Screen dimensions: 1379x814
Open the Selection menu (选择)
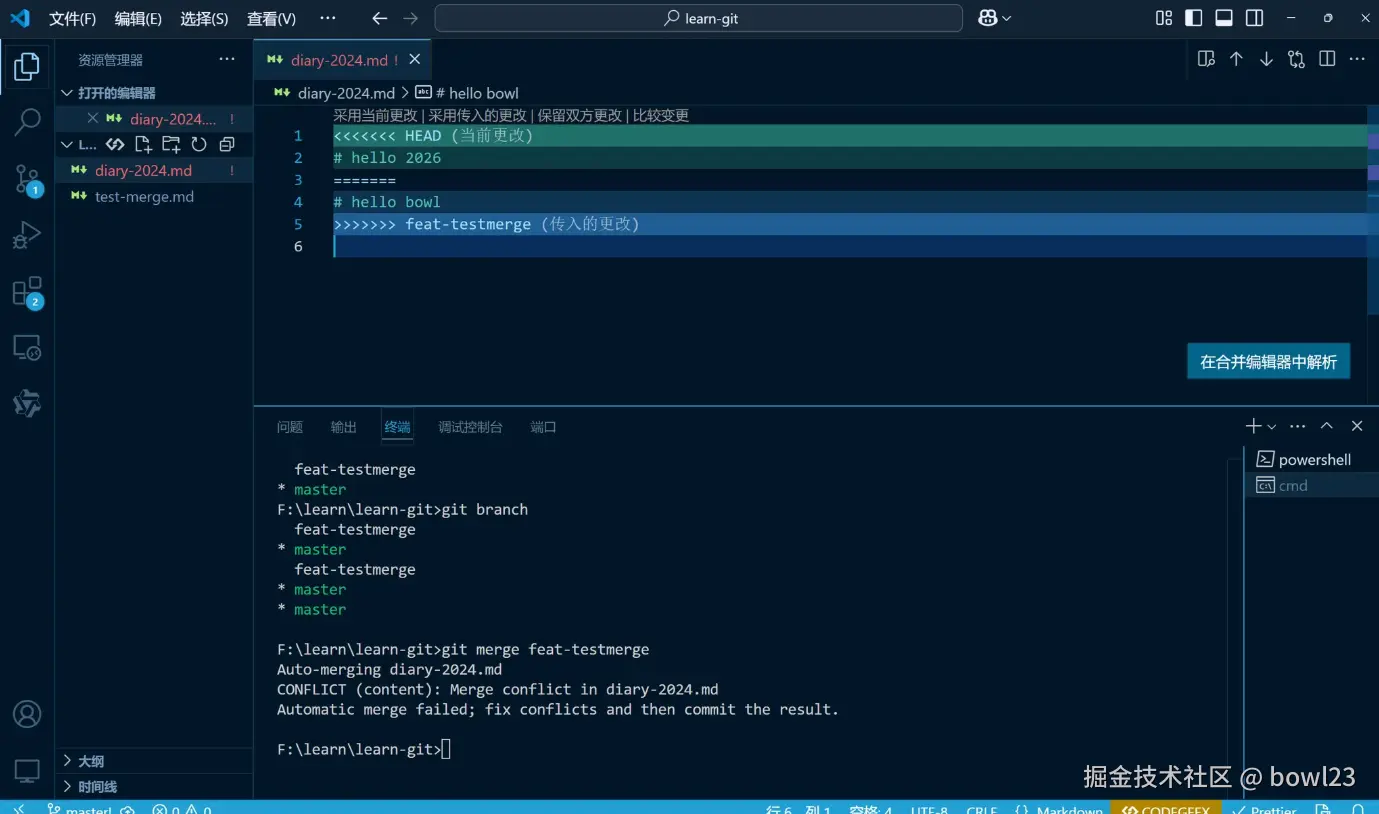coord(204,18)
